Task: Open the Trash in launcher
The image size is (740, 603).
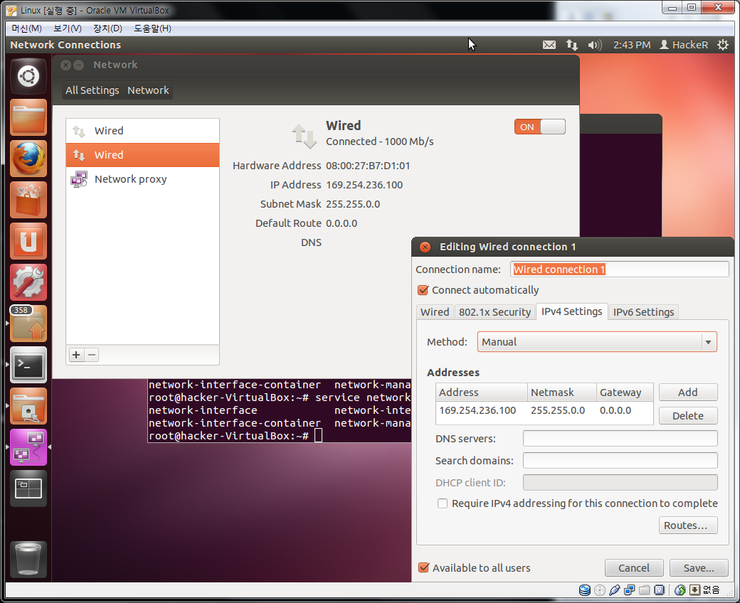Action: click(28, 559)
